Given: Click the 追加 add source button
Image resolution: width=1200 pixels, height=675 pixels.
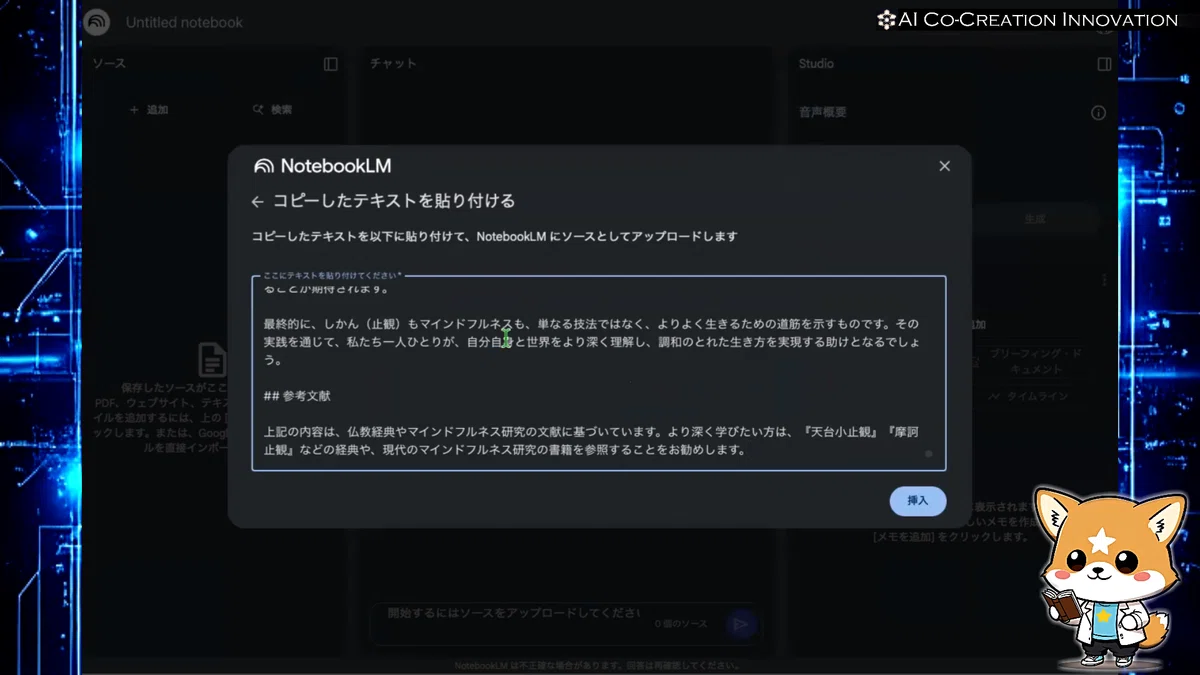Looking at the screenshot, I should point(149,110).
